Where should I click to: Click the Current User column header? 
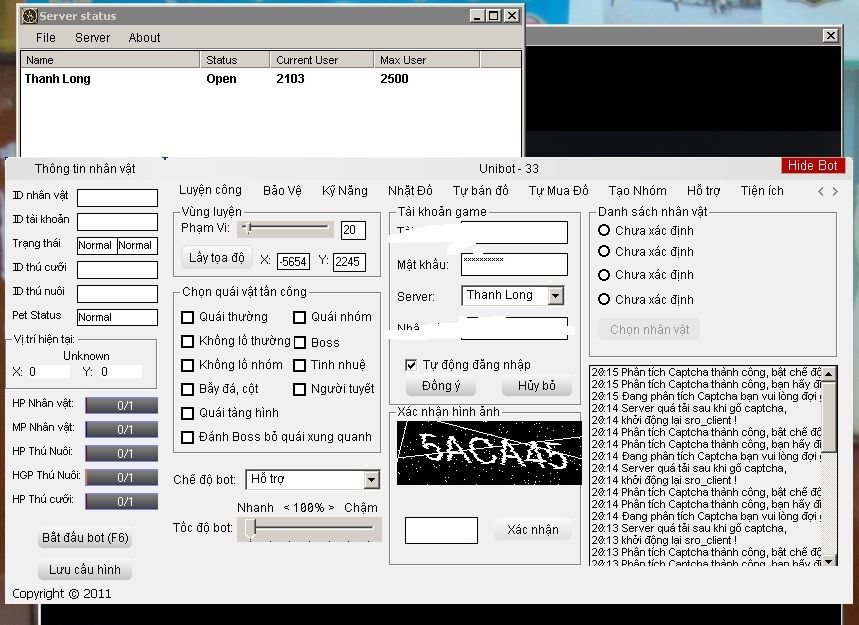click(x=322, y=60)
